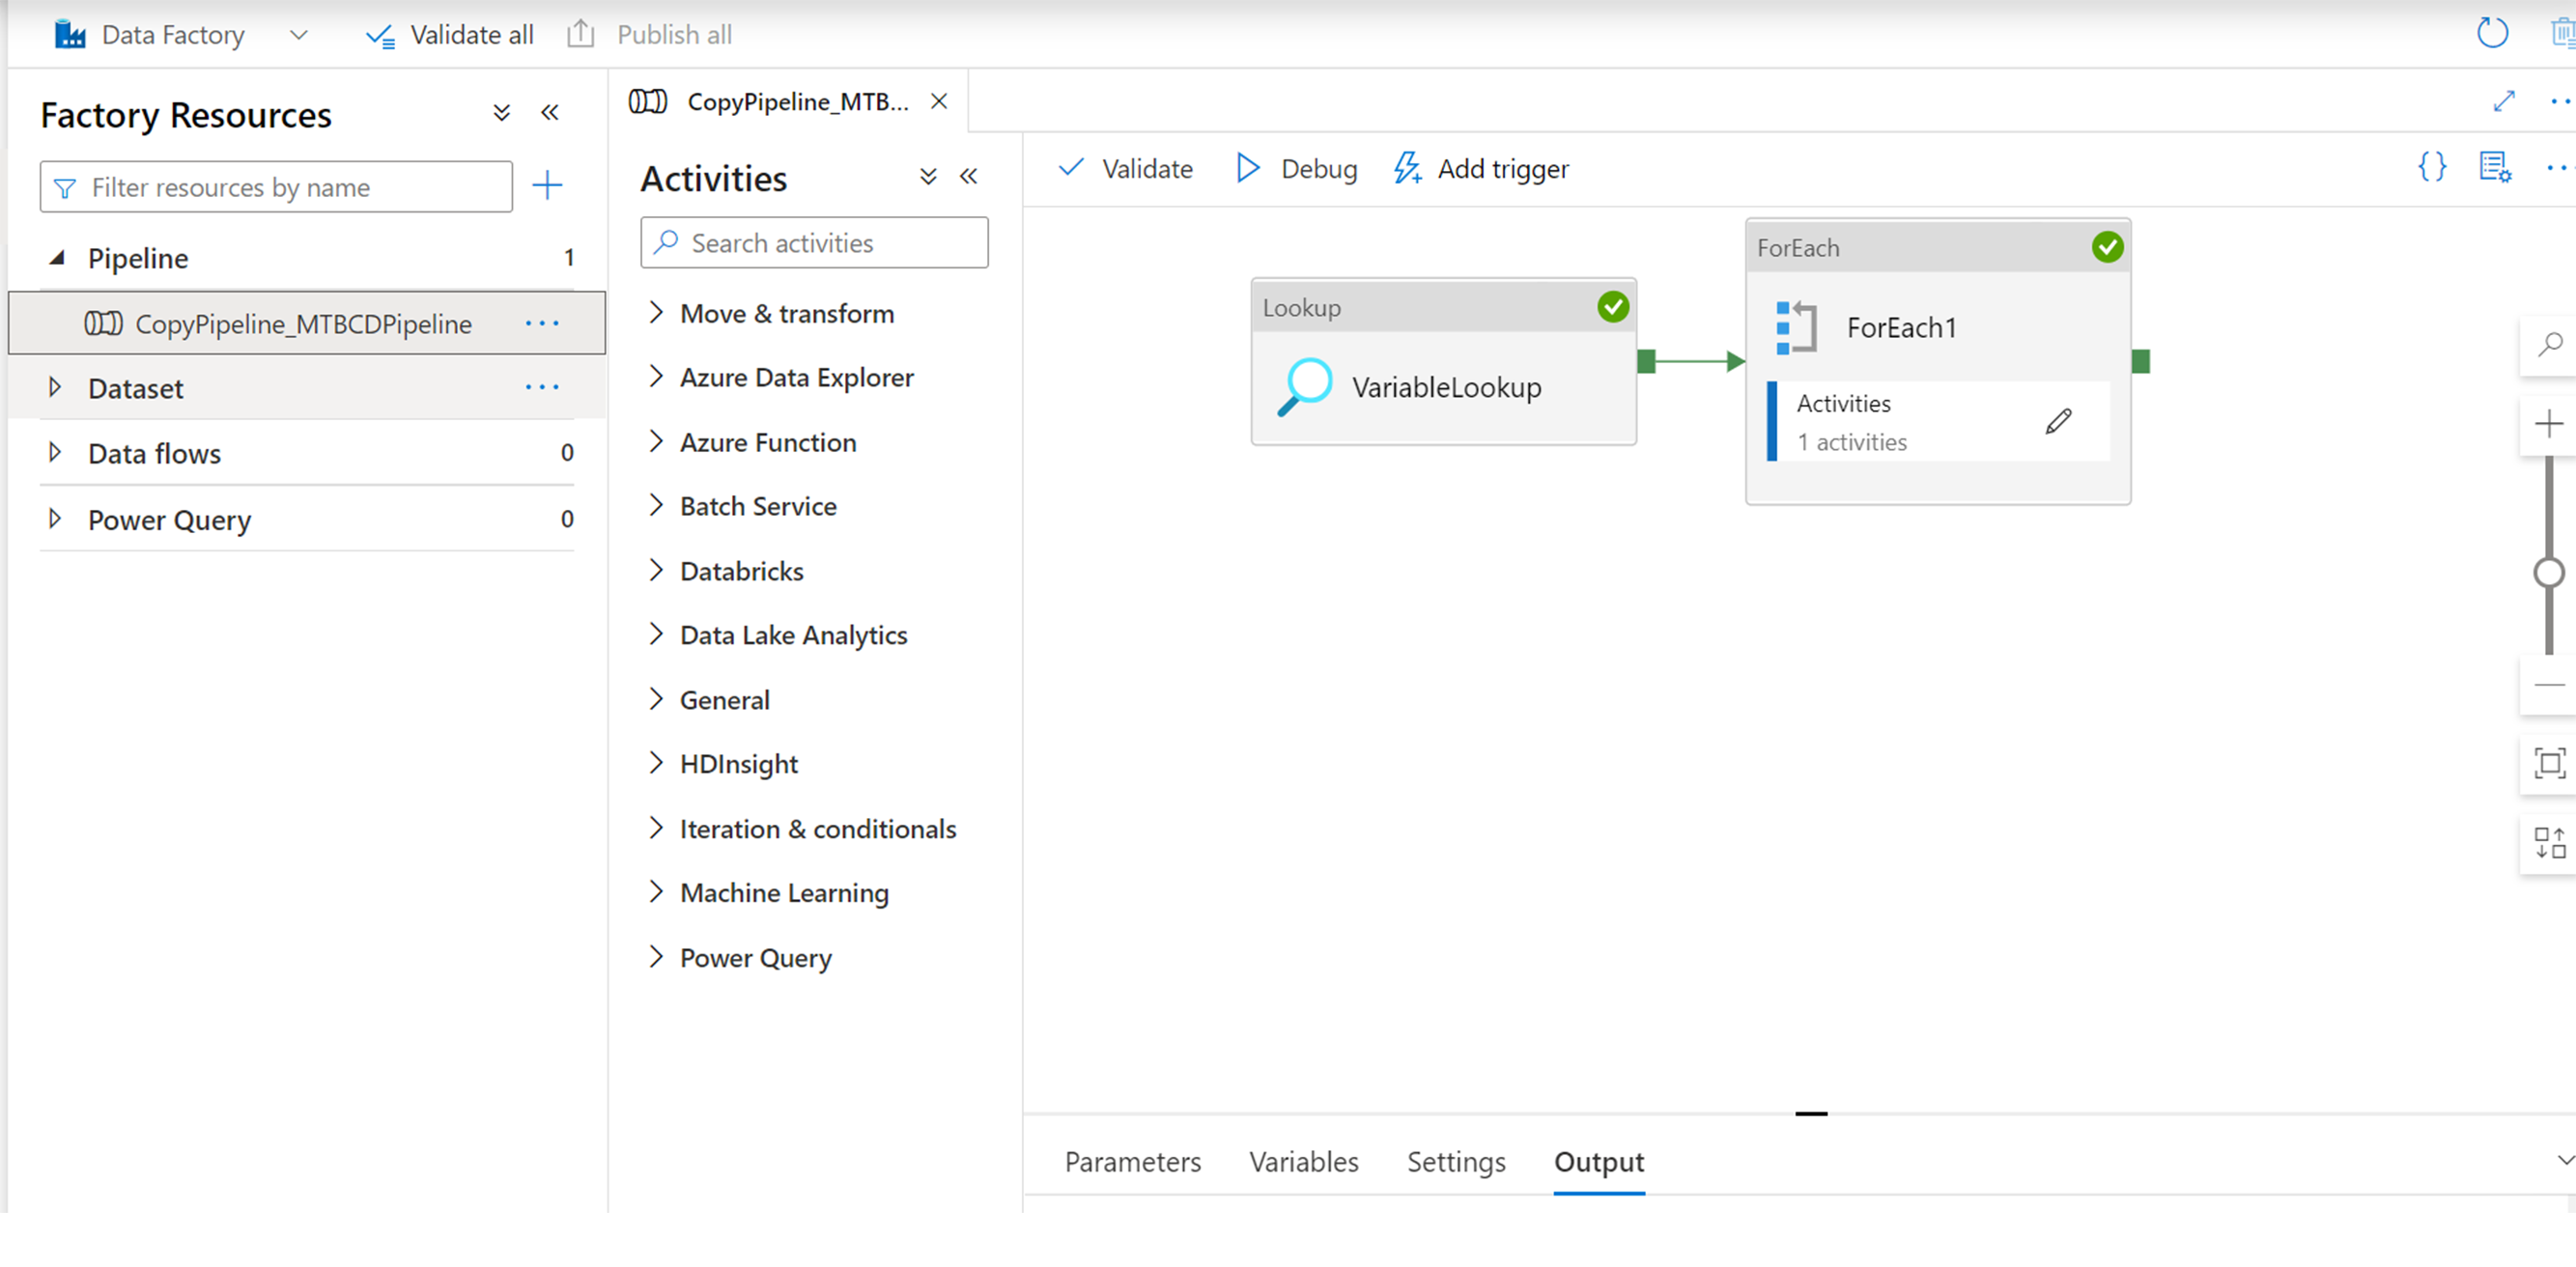Expand the Dataset tree node

pos(55,387)
